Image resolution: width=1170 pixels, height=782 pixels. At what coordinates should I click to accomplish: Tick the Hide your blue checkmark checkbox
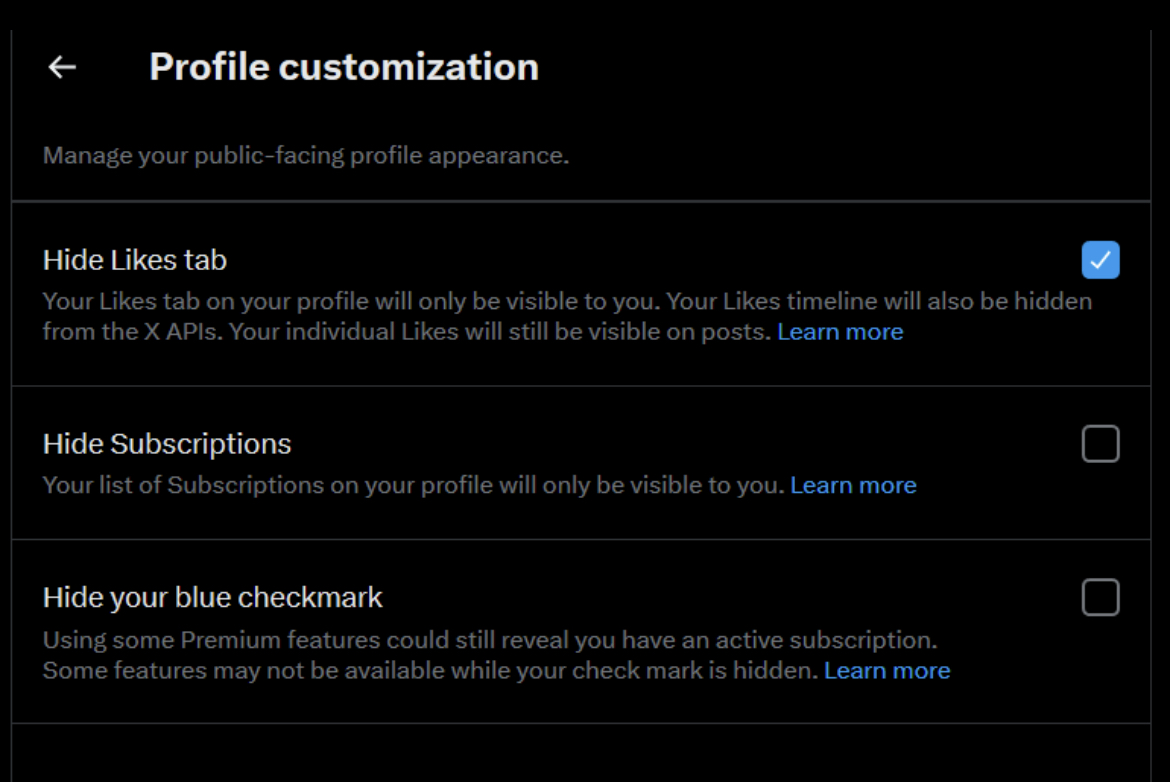[1100, 598]
